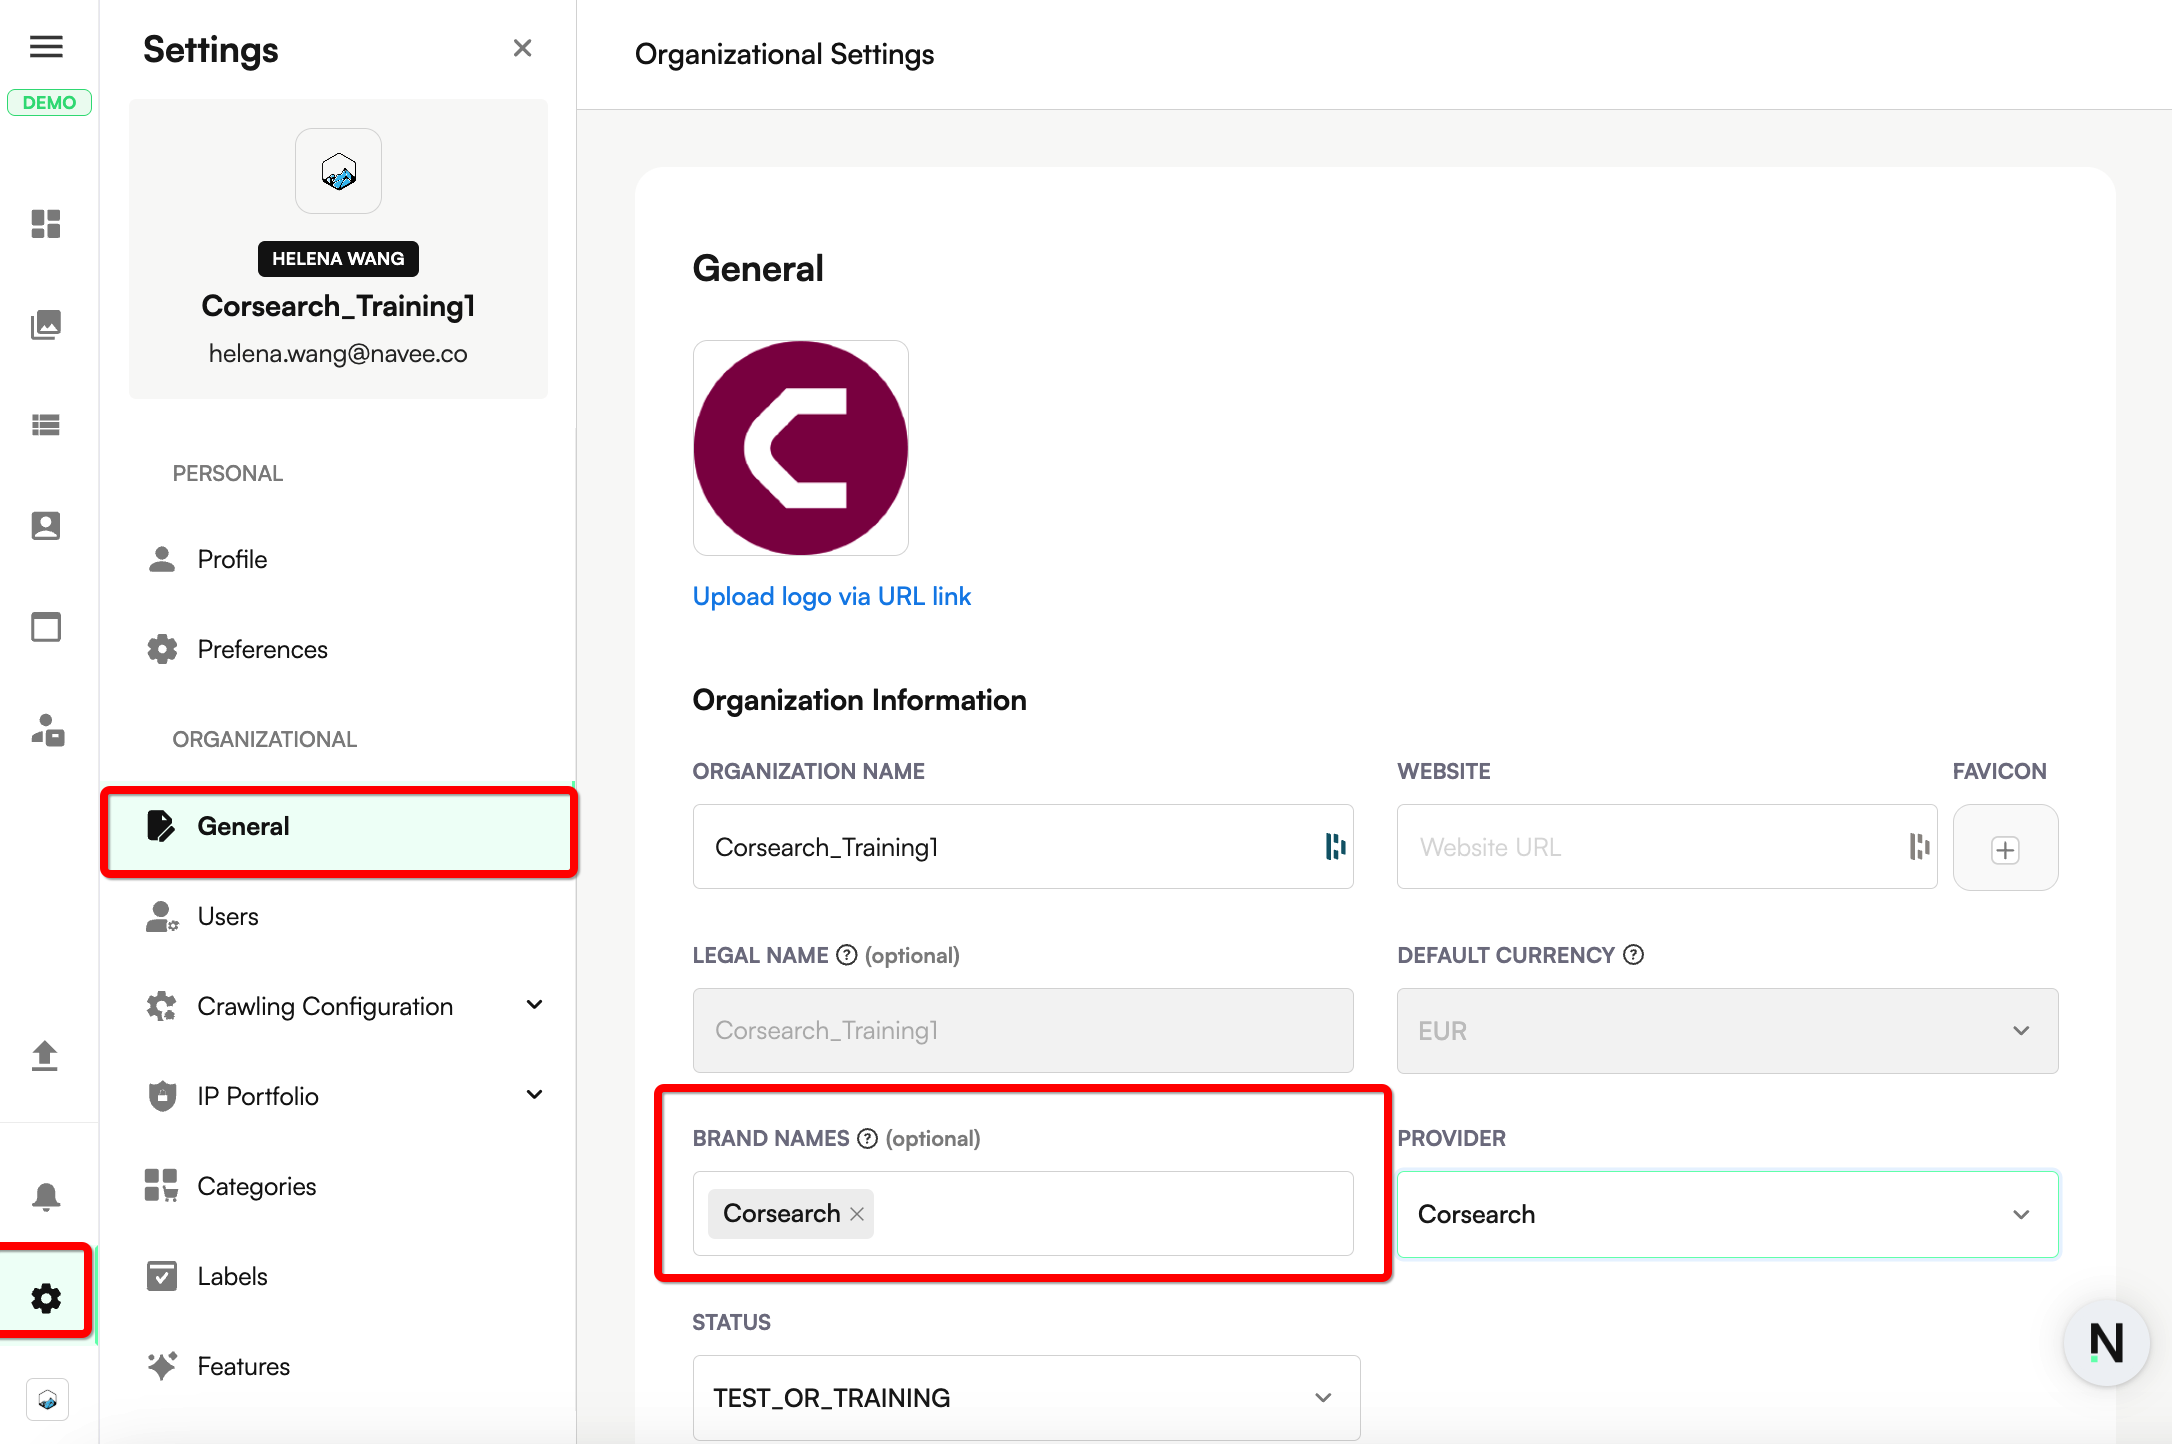The height and width of the screenshot is (1444, 2172).
Task: Expand the IP Portfolio section
Action: (535, 1095)
